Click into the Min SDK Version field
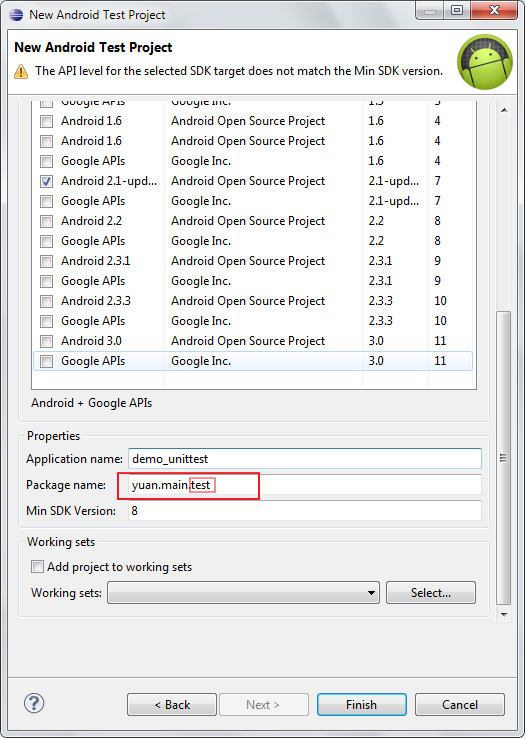The image size is (525, 738). click(305, 511)
